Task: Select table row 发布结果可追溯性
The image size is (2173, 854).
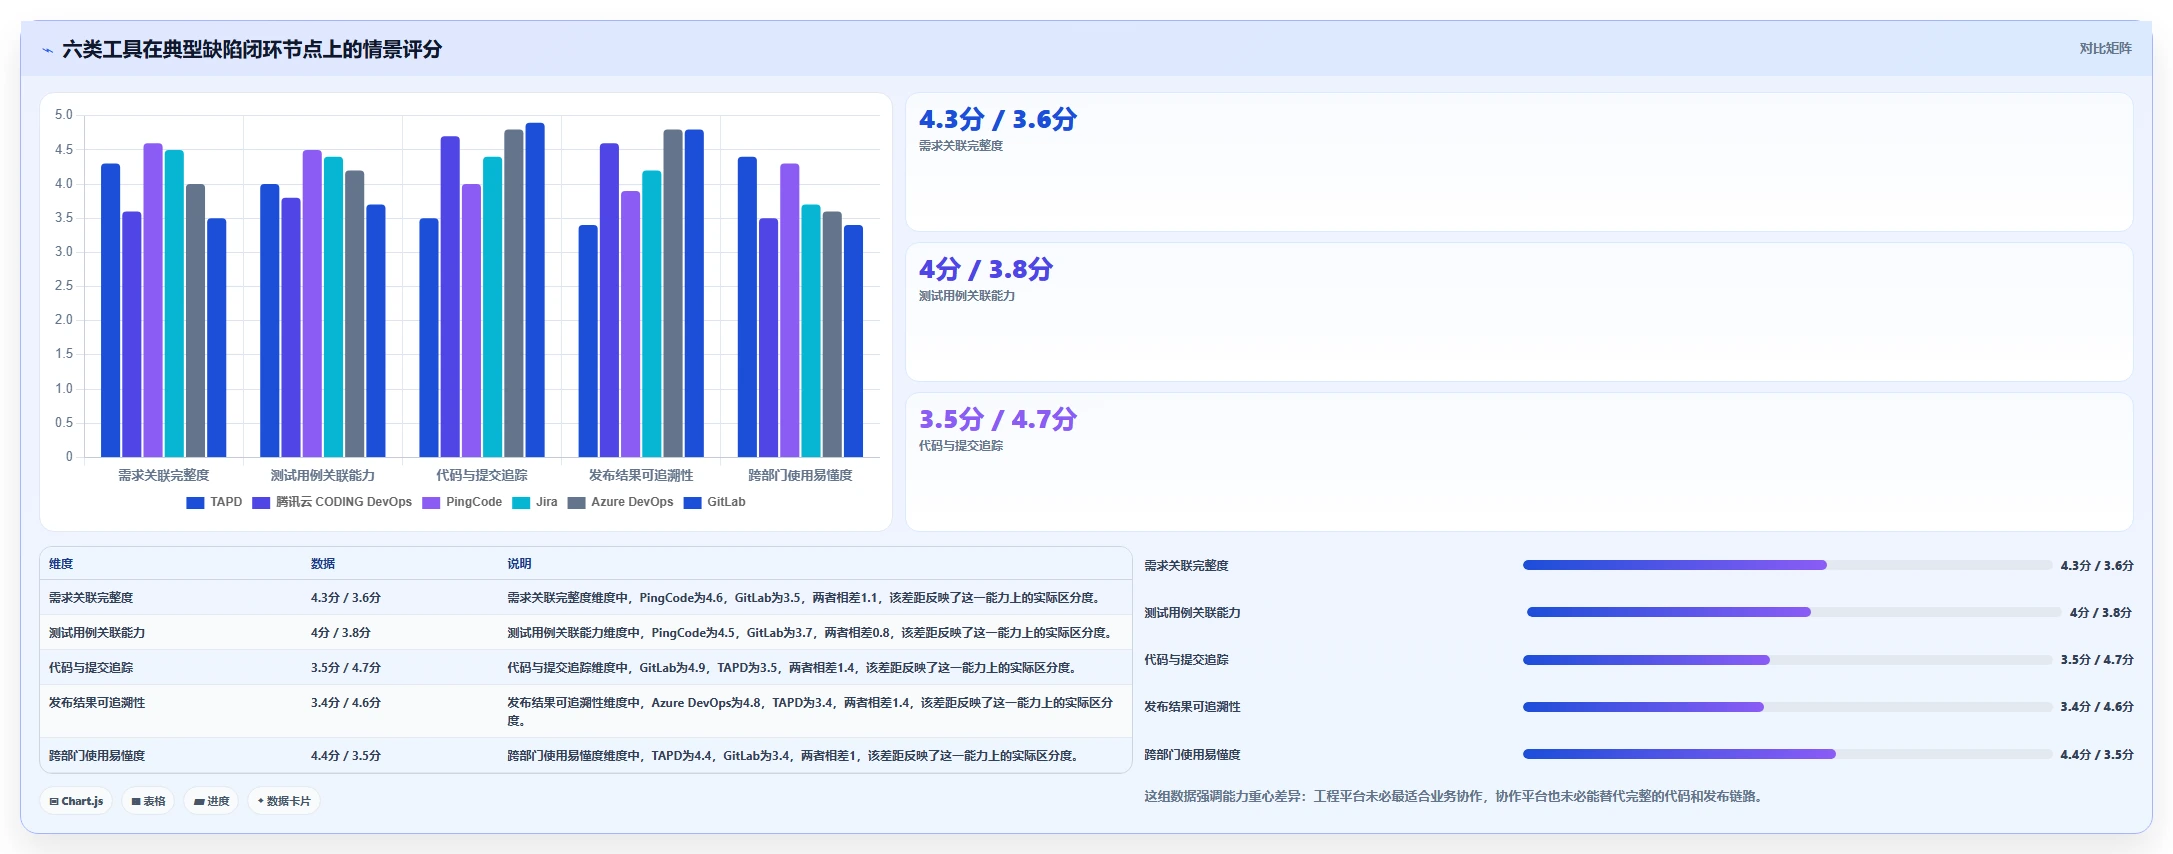Action: 586,712
